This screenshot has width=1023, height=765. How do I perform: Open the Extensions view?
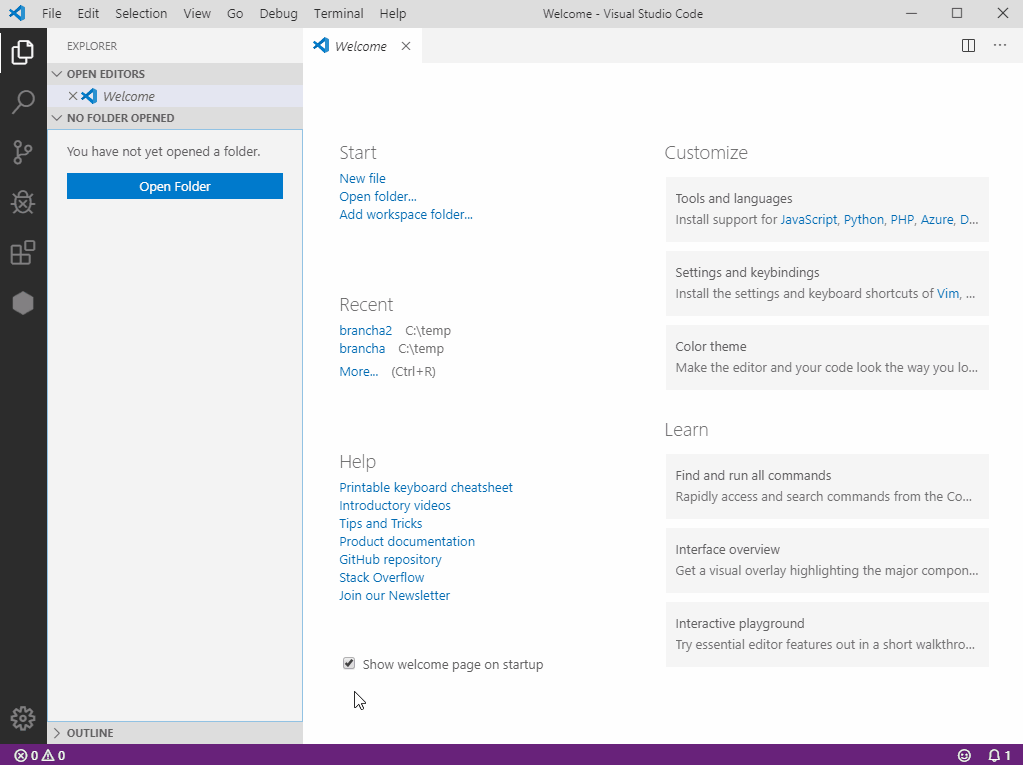pos(23,253)
